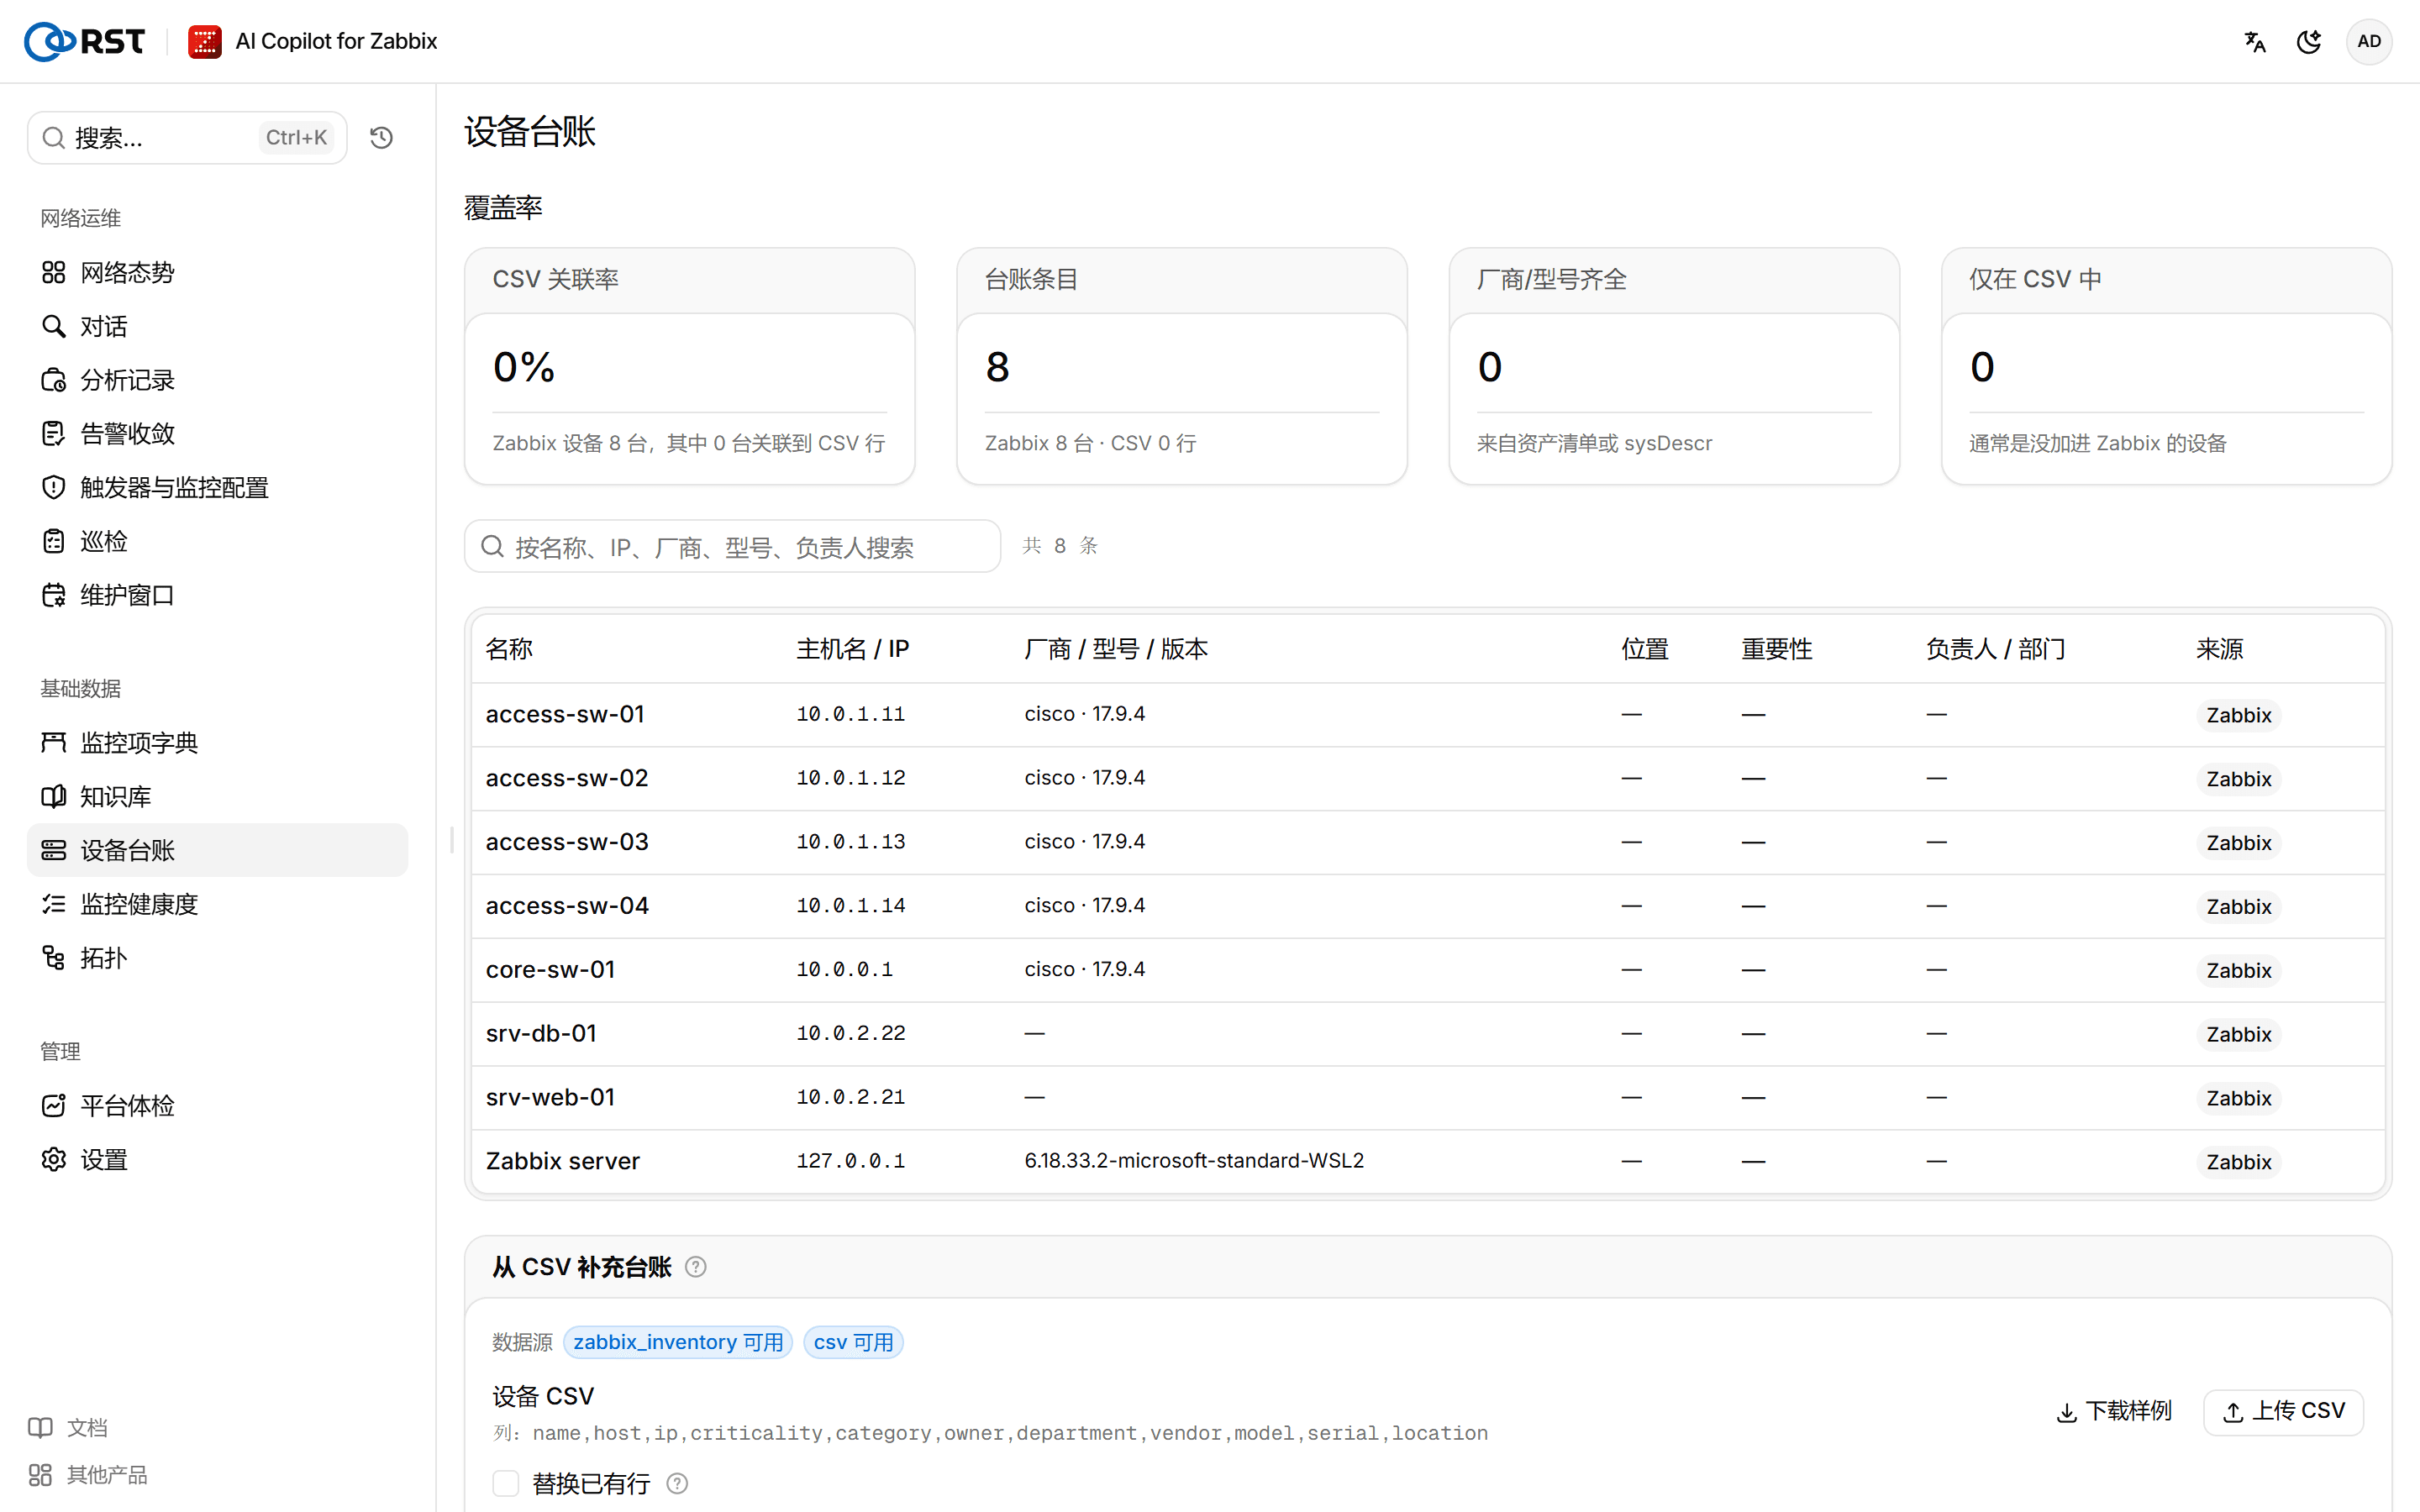Click the zabbix_inventory 可用 tag
This screenshot has height=1512, width=2420.
[678, 1342]
